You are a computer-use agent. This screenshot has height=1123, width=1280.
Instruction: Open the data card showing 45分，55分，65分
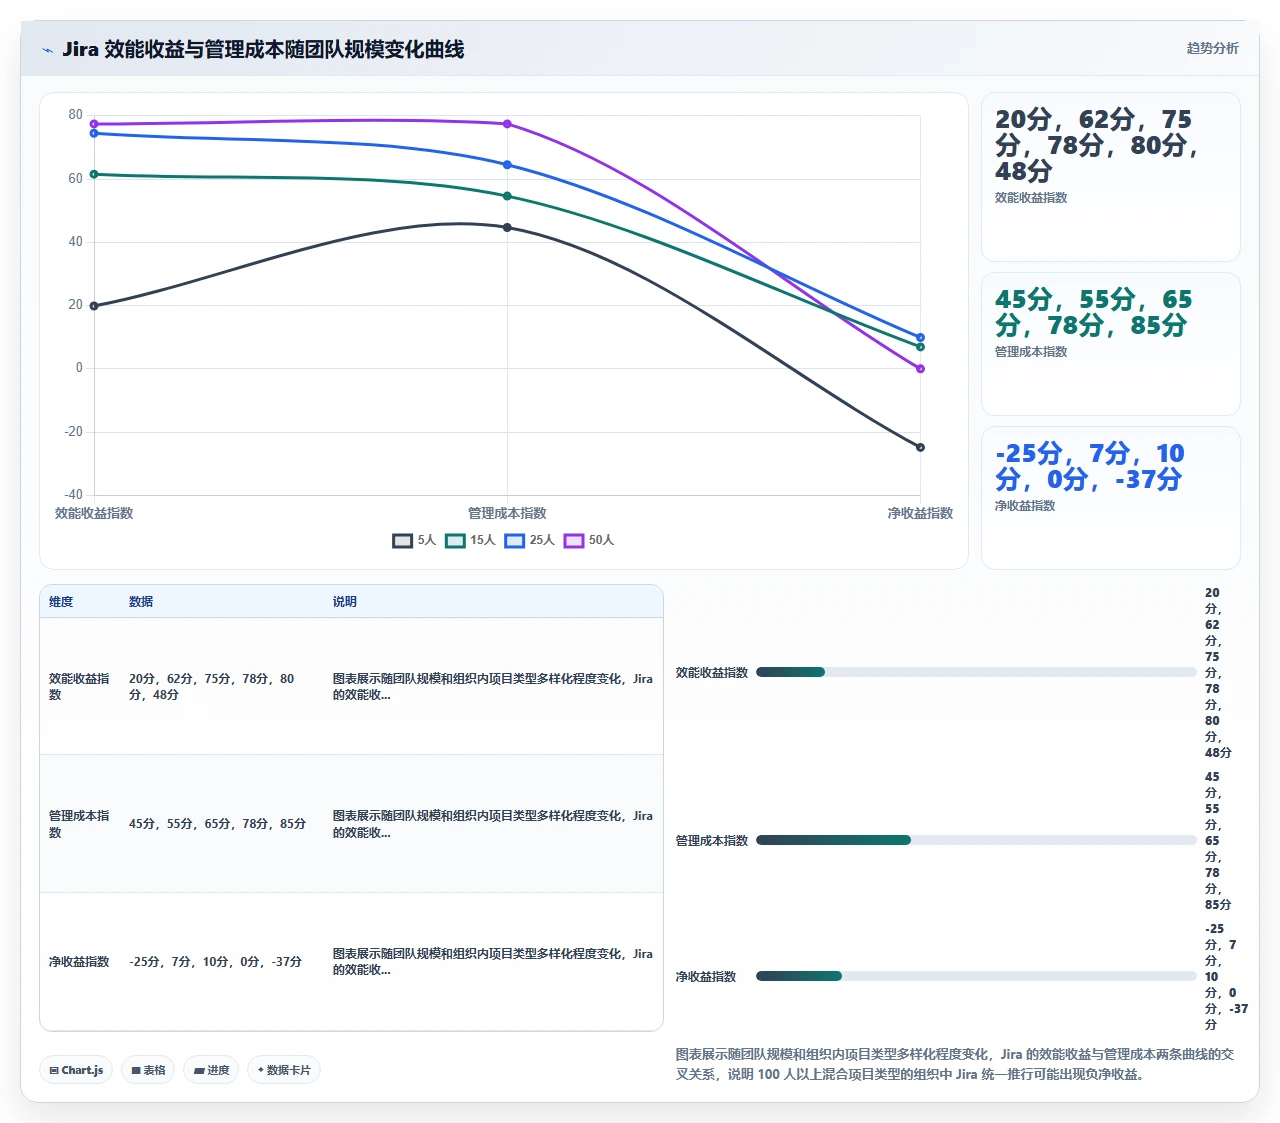pos(1111,344)
